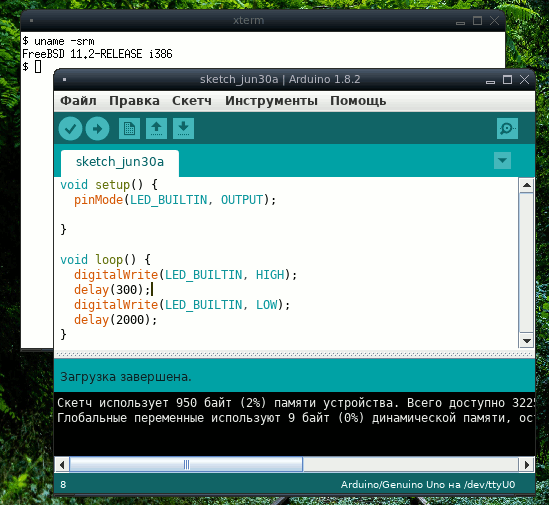Click the xterm title bar text
Viewport: 549px width, 505px height.
(249, 21)
